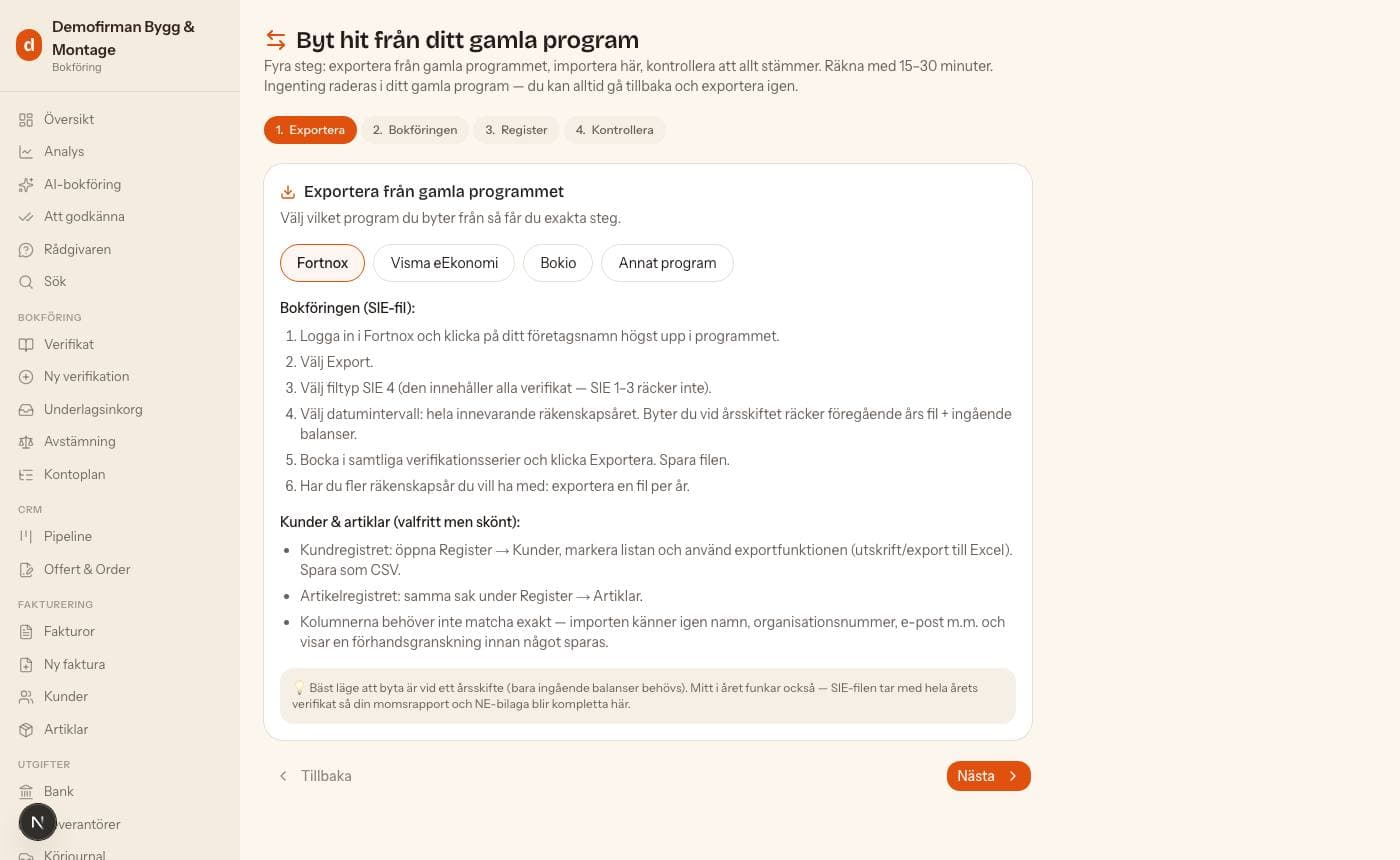Open Sök magnifier icon in sidebar
The height and width of the screenshot is (860, 1400).
click(26, 282)
